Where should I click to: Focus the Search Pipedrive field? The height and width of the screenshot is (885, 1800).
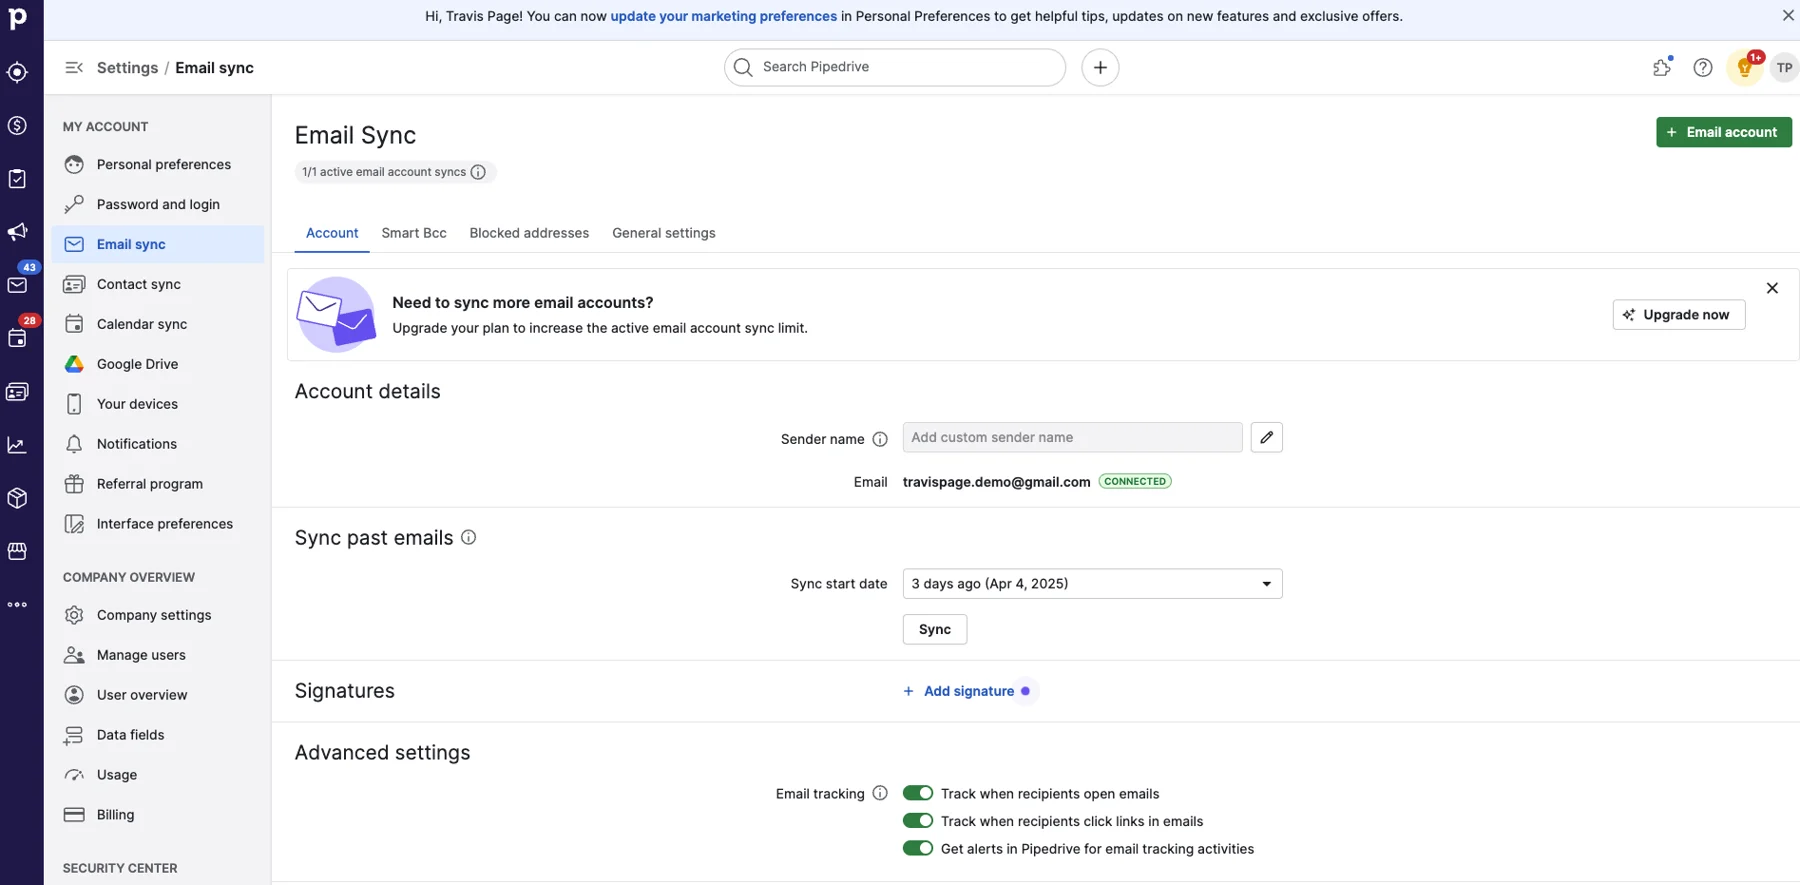point(895,67)
